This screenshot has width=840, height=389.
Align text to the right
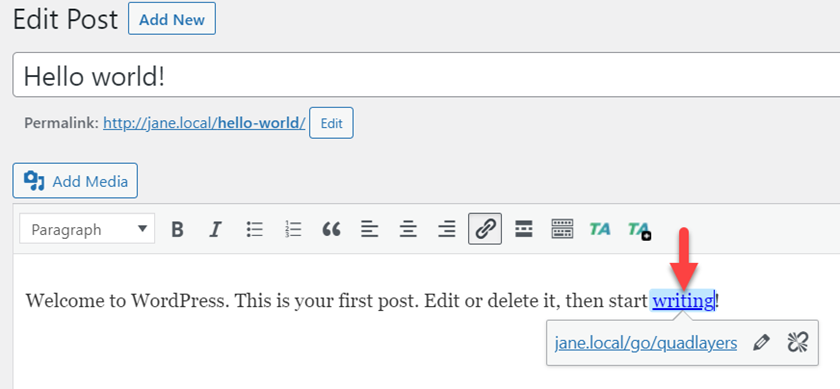coord(446,229)
